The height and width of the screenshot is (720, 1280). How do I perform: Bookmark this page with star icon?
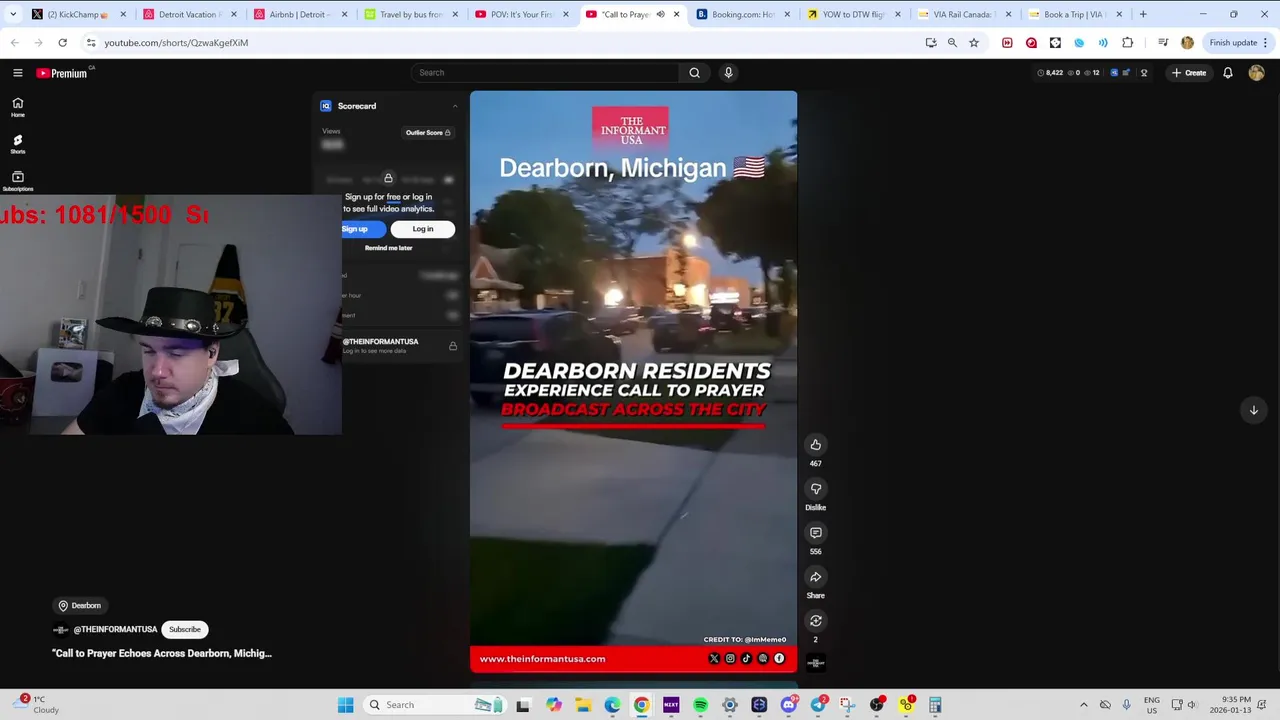click(x=973, y=43)
